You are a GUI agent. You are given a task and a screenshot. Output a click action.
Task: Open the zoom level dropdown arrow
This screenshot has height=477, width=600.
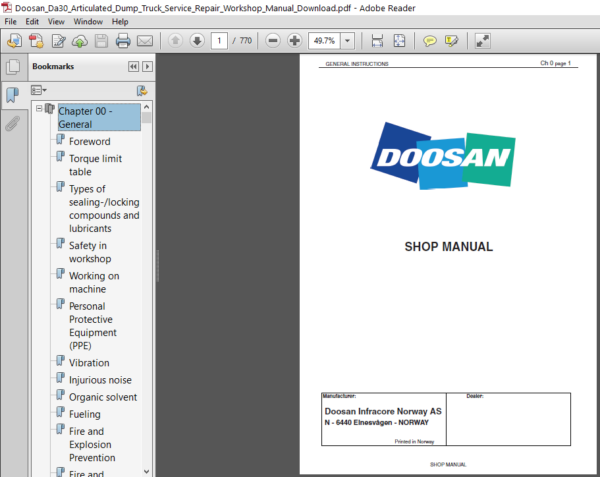(347, 41)
